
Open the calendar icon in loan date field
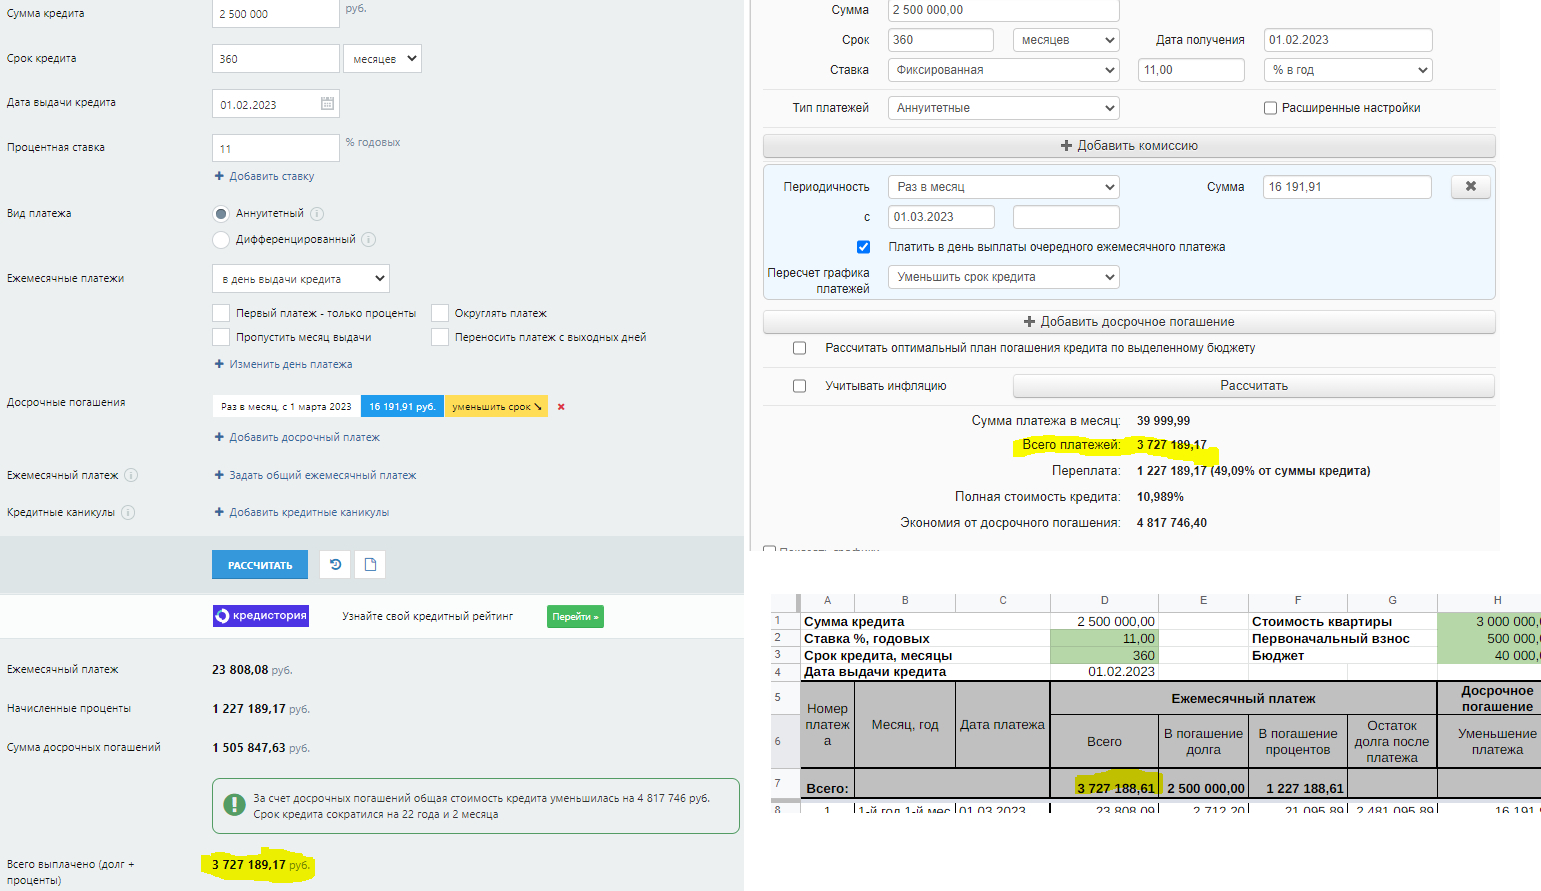pos(327,104)
